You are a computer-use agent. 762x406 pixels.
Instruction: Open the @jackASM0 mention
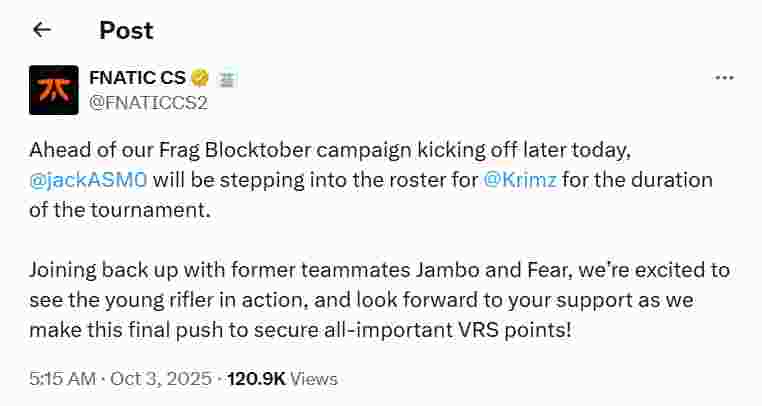pos(87,181)
